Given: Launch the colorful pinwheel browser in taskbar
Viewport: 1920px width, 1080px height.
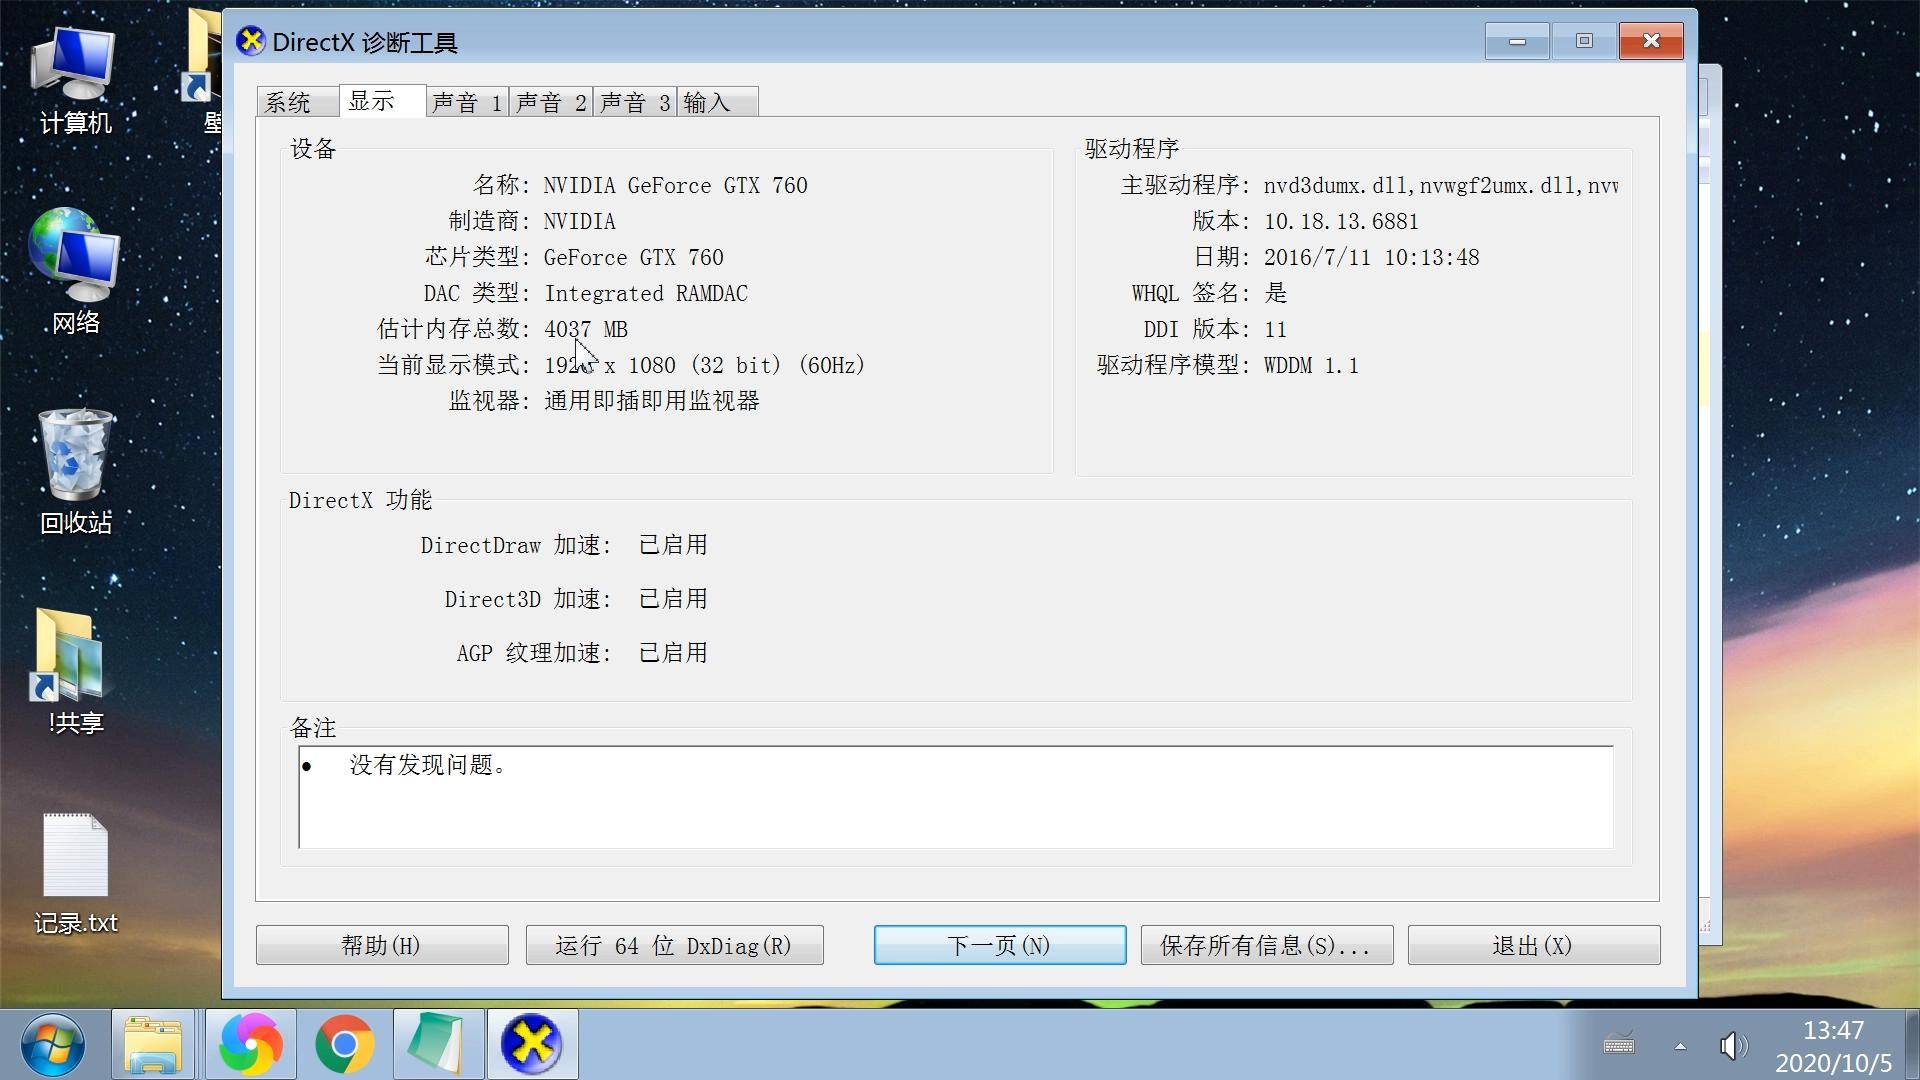Looking at the screenshot, I should [250, 1045].
